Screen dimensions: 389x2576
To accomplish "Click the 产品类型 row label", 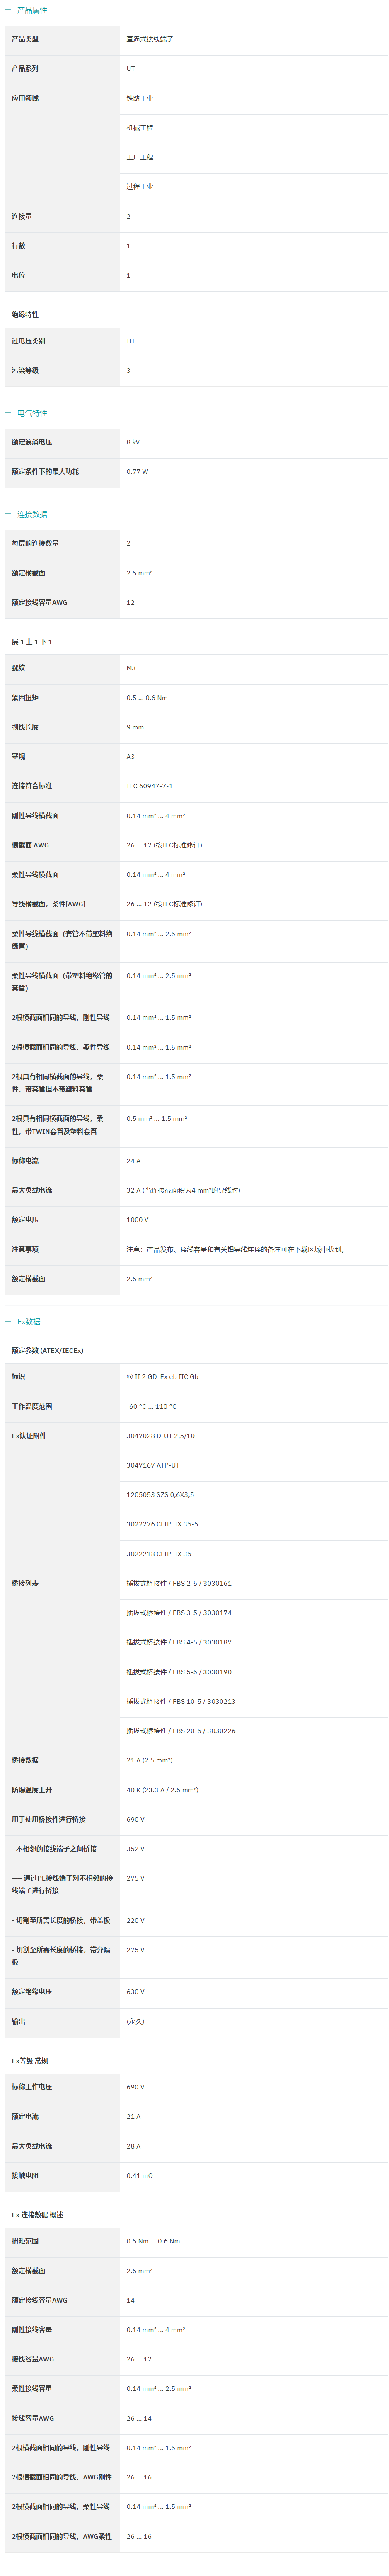I will [x=25, y=39].
